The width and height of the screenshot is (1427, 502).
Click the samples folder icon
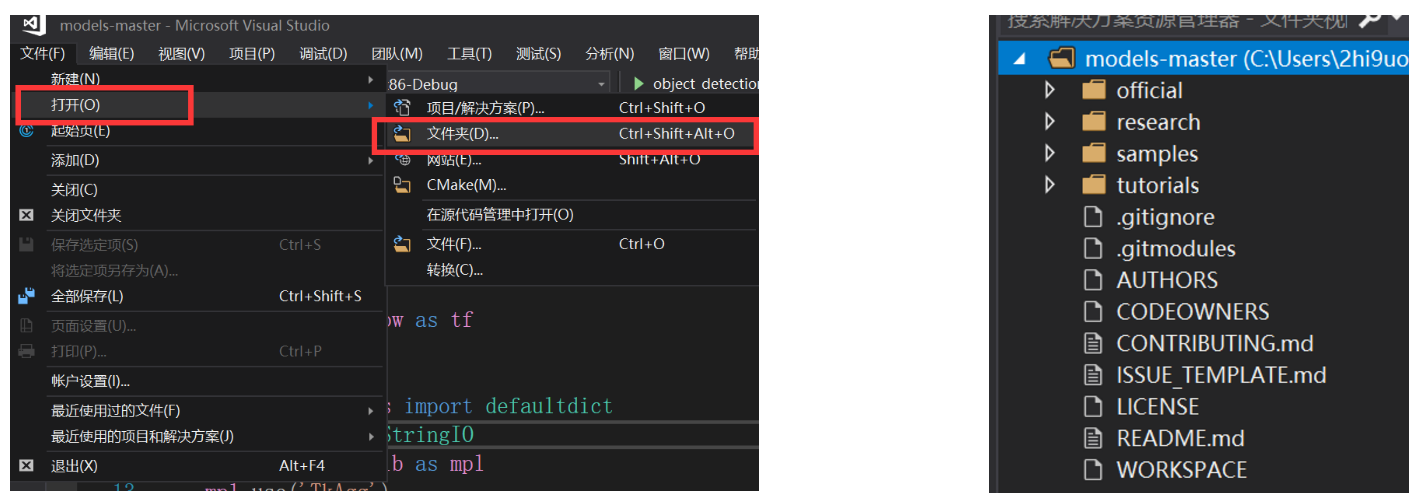coord(1095,154)
